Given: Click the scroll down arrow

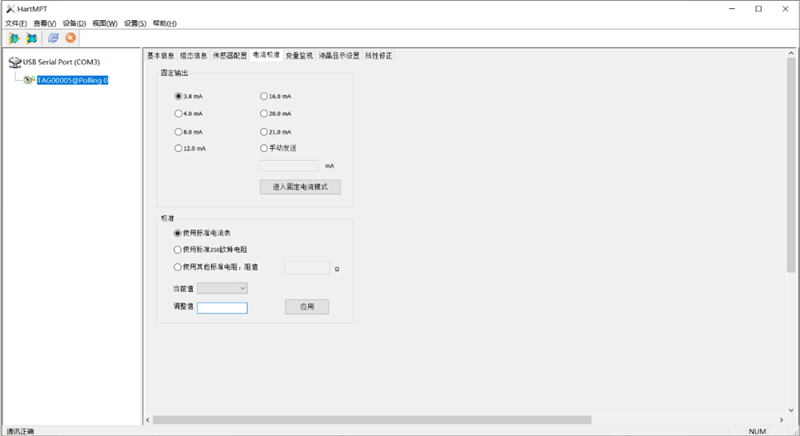Looking at the screenshot, I should click(791, 410).
